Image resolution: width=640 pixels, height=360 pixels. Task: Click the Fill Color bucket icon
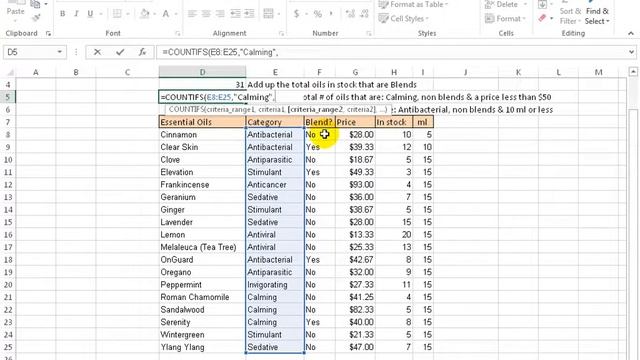pos(144,14)
